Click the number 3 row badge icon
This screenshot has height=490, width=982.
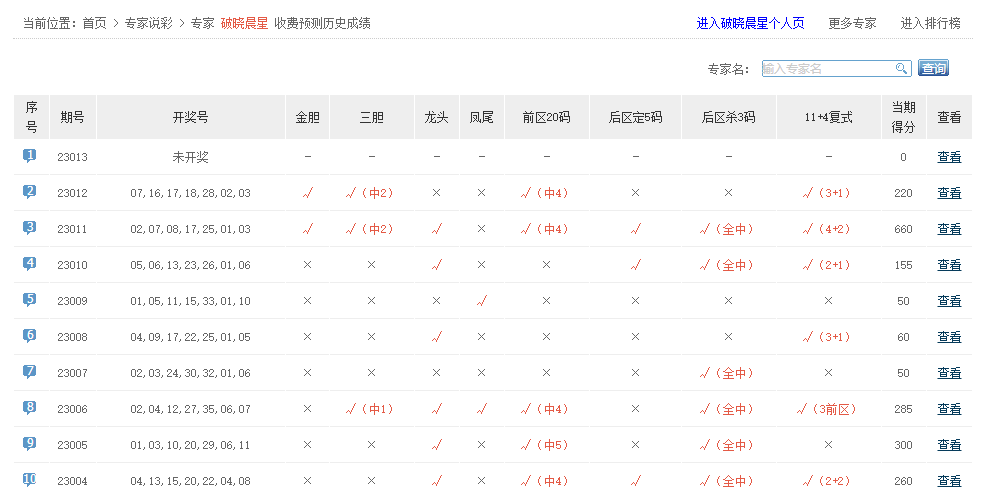[30, 228]
